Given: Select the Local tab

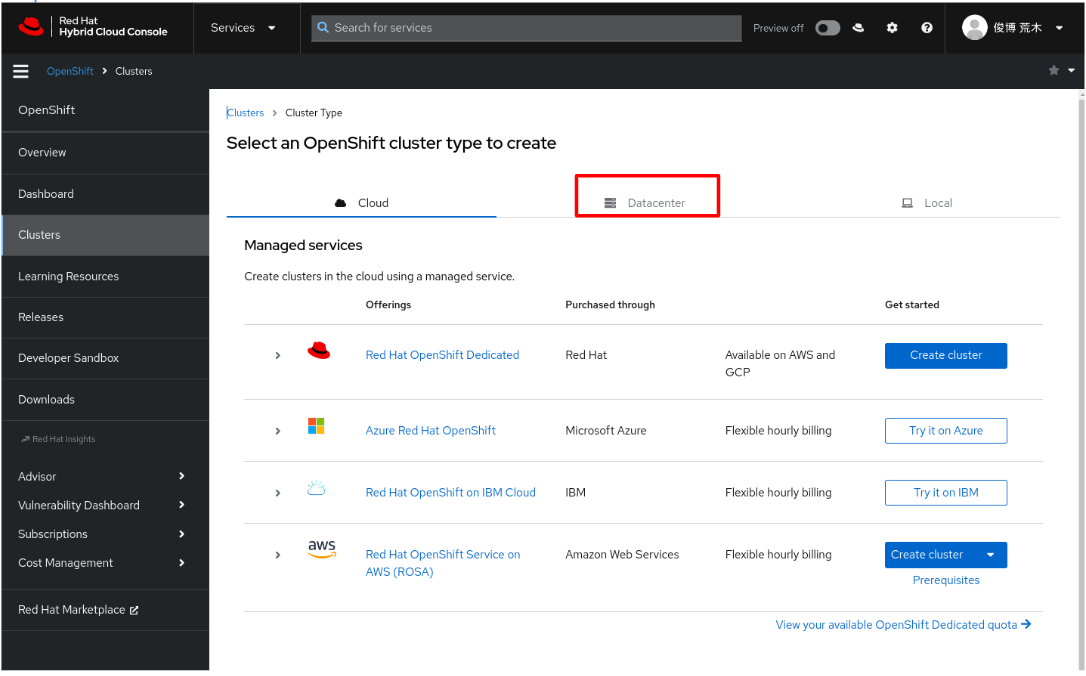Looking at the screenshot, I should pyautogui.click(x=927, y=202).
